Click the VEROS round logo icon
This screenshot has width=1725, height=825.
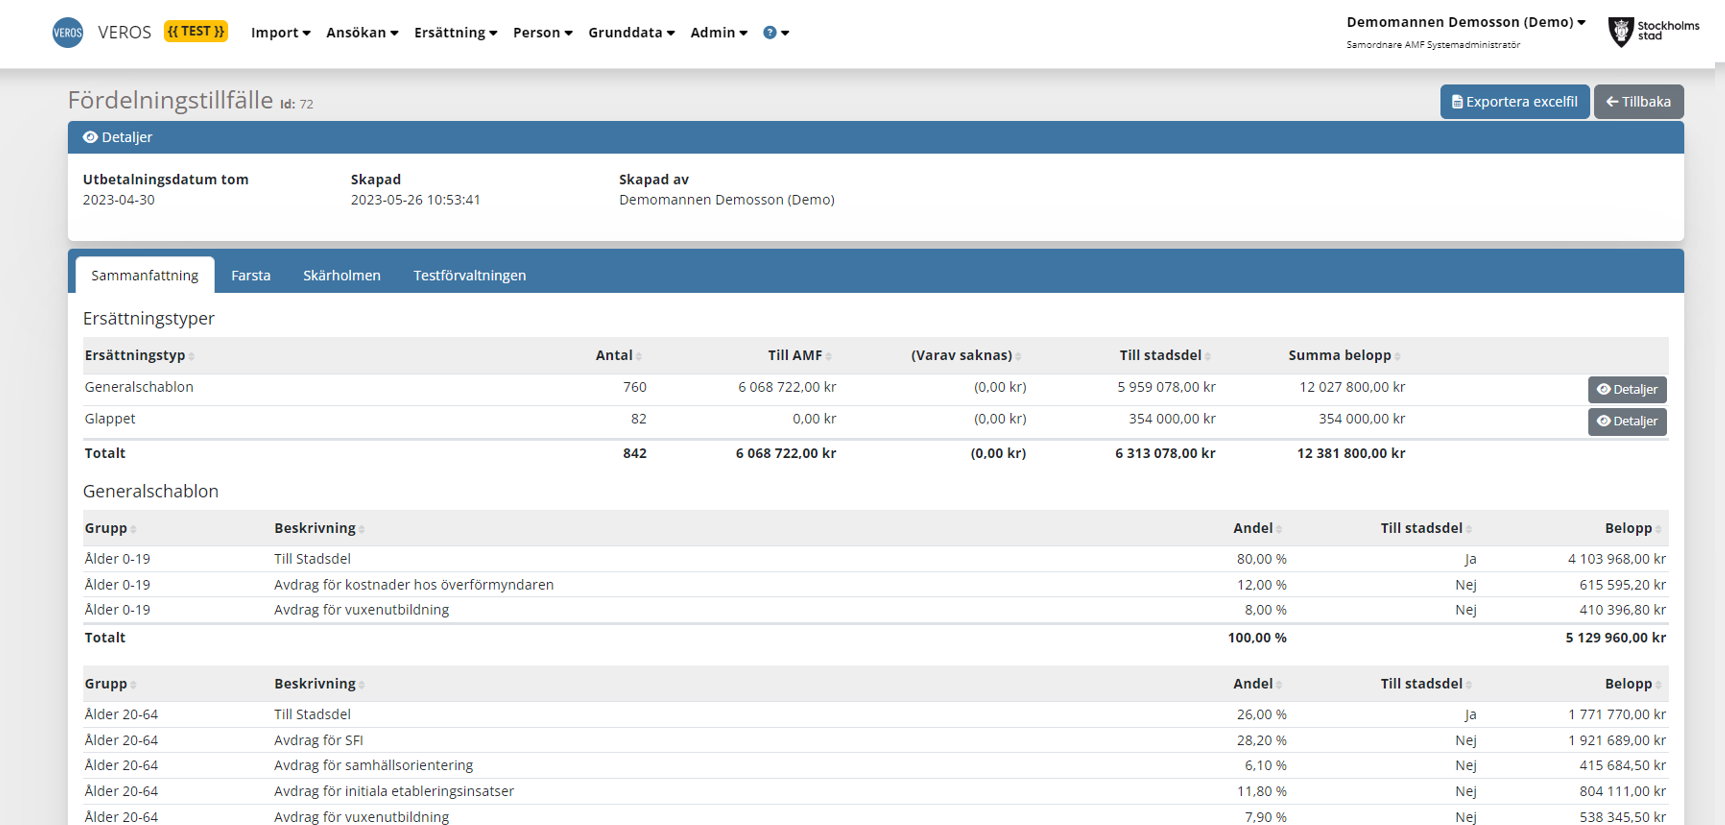pos(68,33)
